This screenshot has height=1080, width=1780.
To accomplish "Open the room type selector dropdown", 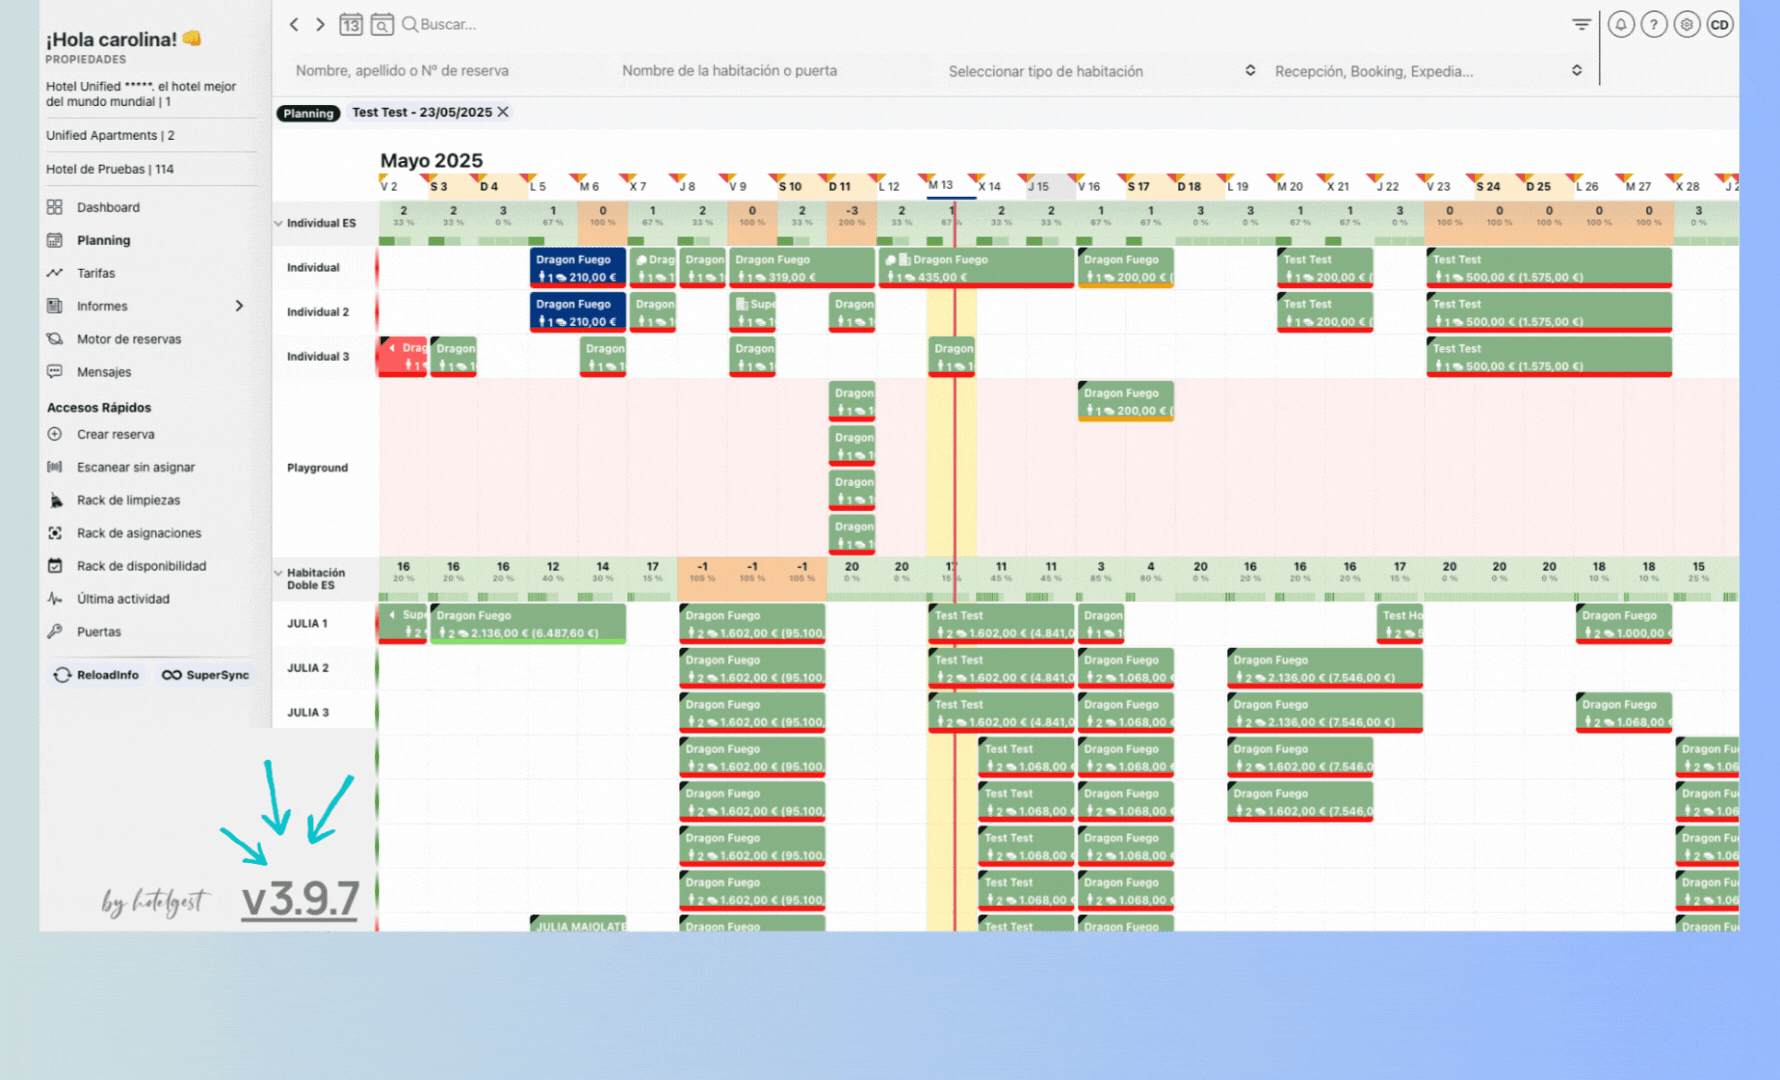I will click(1101, 71).
